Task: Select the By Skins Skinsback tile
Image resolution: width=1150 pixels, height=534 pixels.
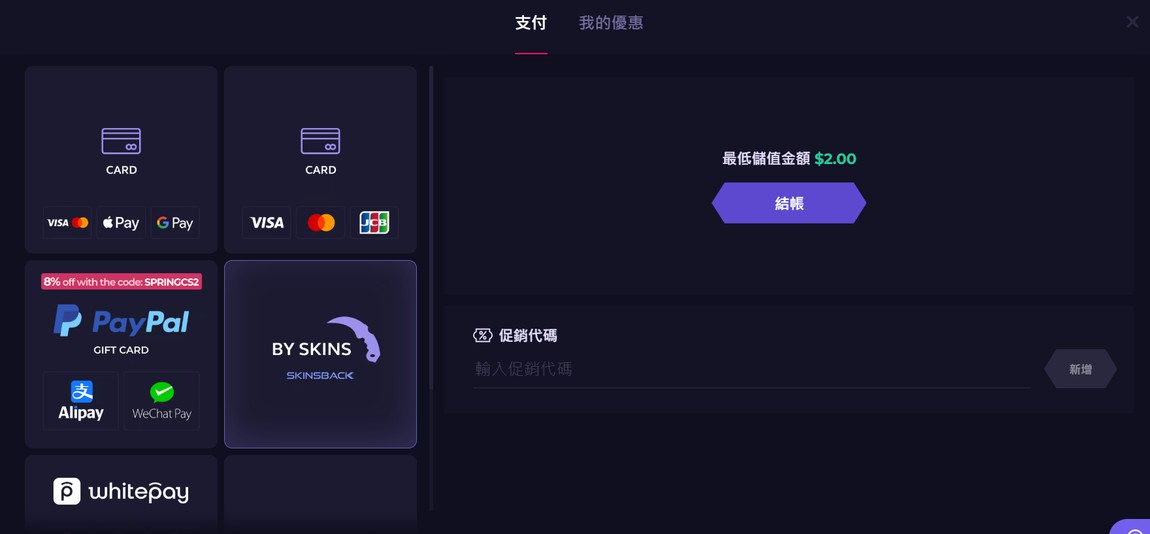Action: [x=321, y=354]
